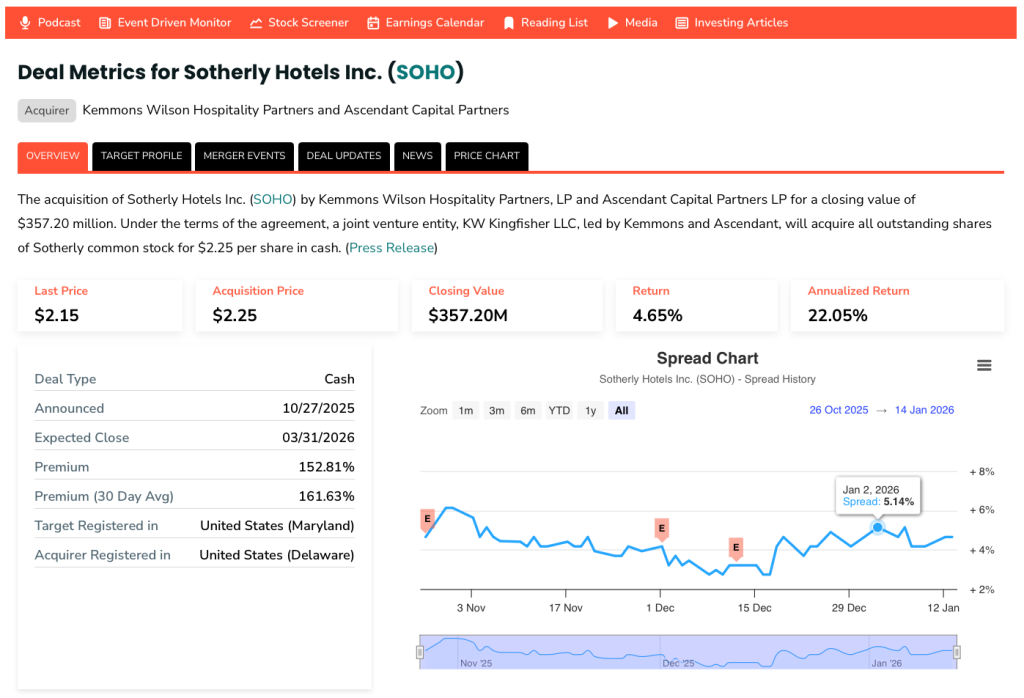Enable the YTD zoom option

558,410
